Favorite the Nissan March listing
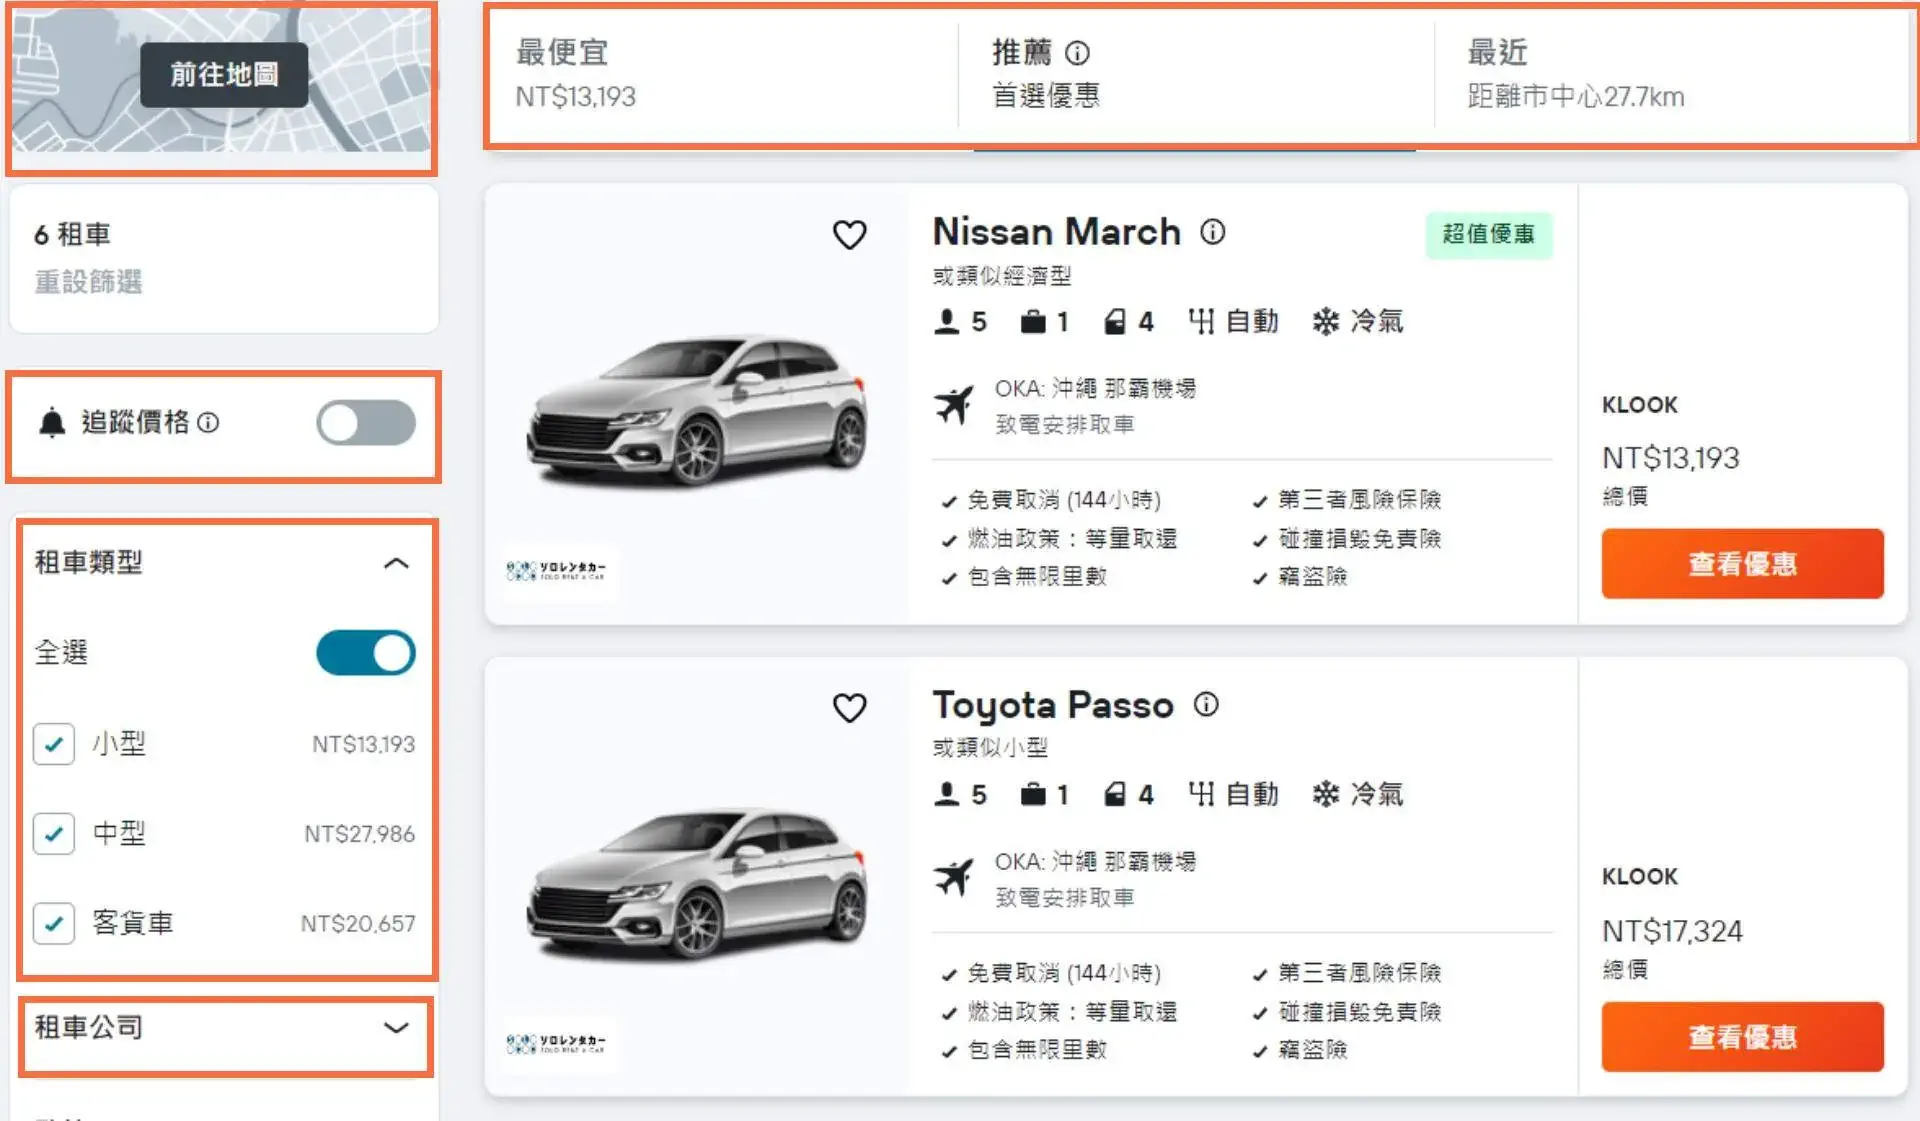The height and width of the screenshot is (1121, 1920). 849,235
